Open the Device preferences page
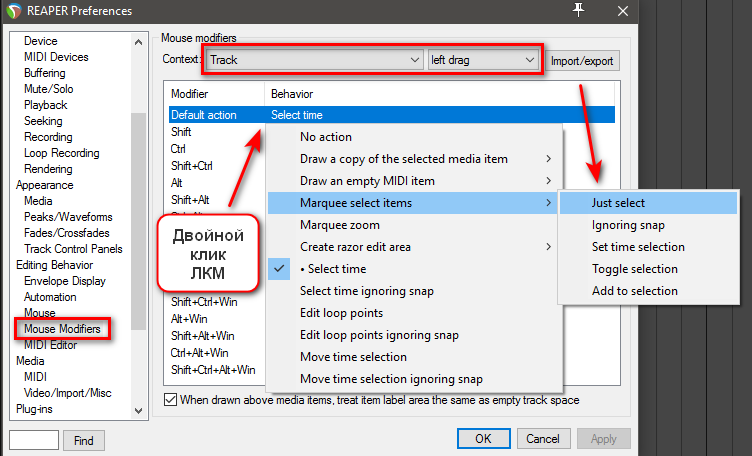752x456 pixels. (41, 41)
